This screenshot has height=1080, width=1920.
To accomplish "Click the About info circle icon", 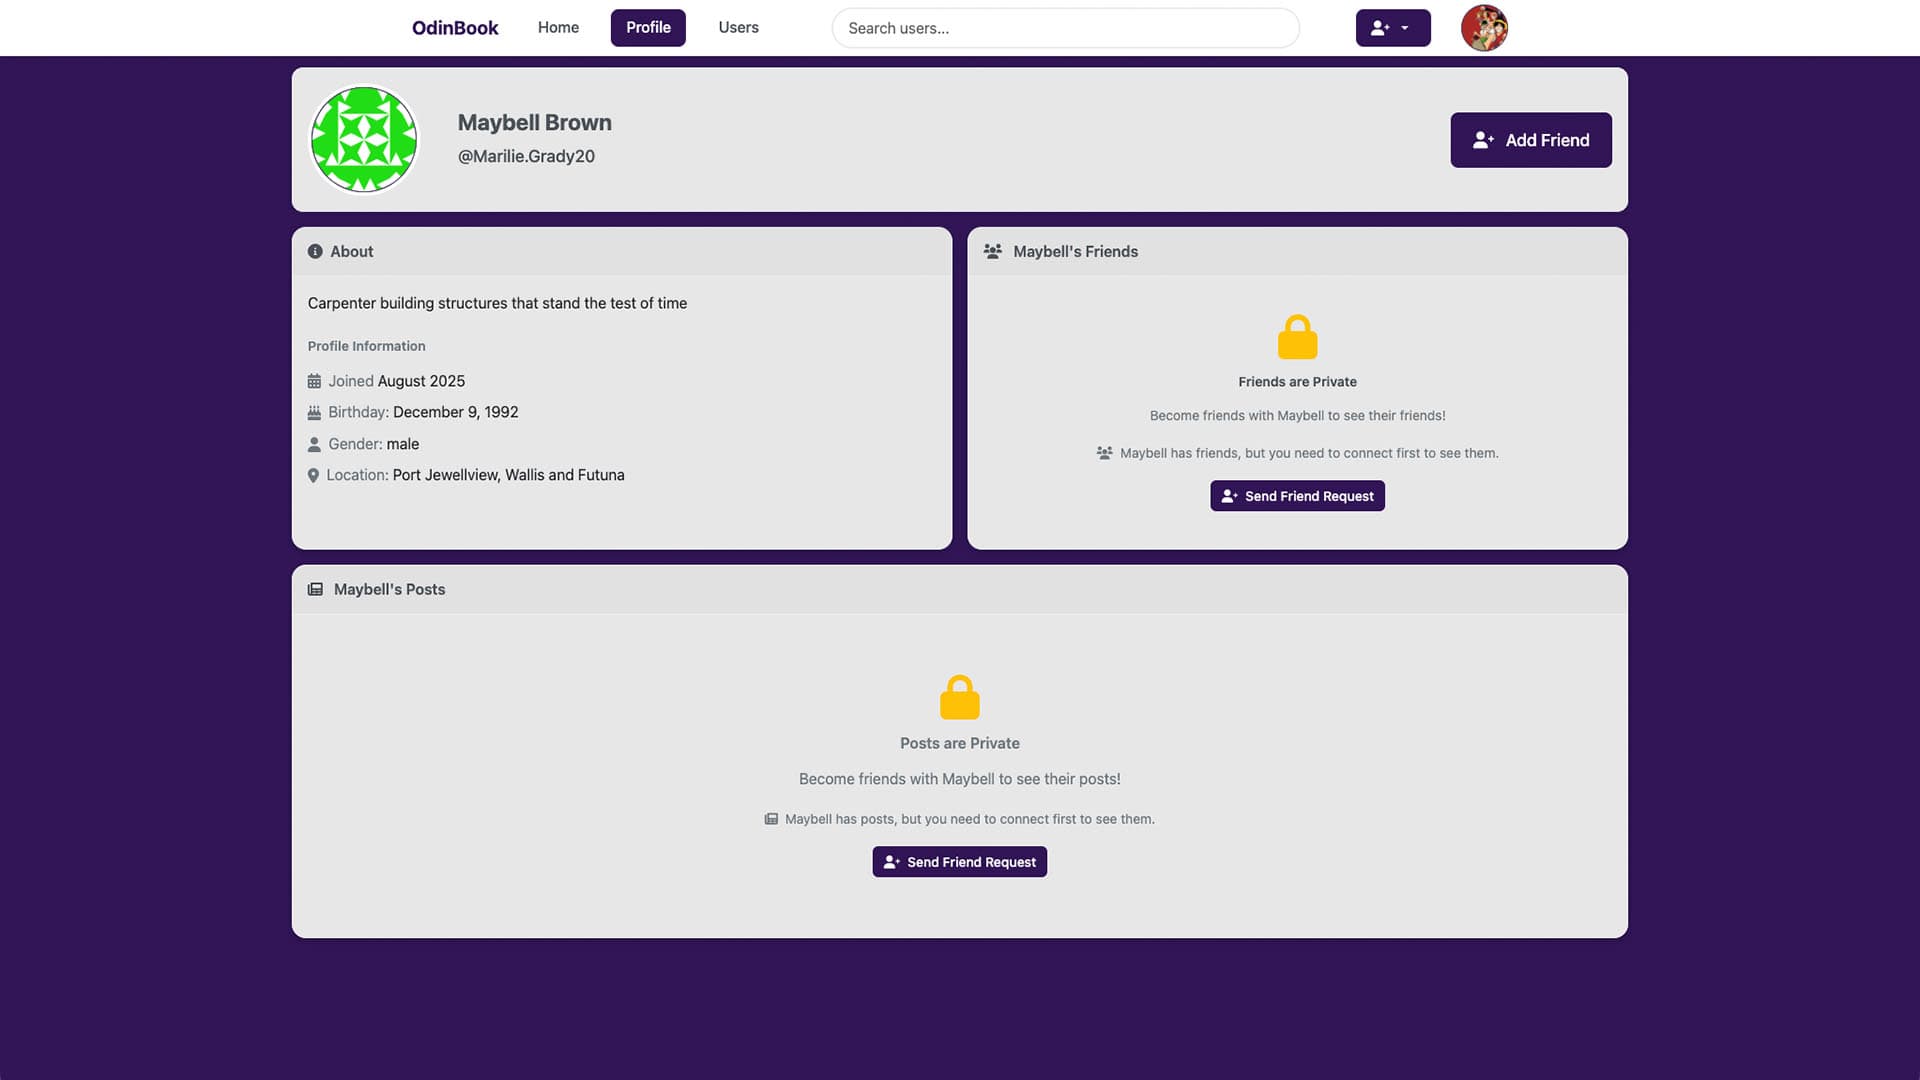I will click(x=315, y=252).
